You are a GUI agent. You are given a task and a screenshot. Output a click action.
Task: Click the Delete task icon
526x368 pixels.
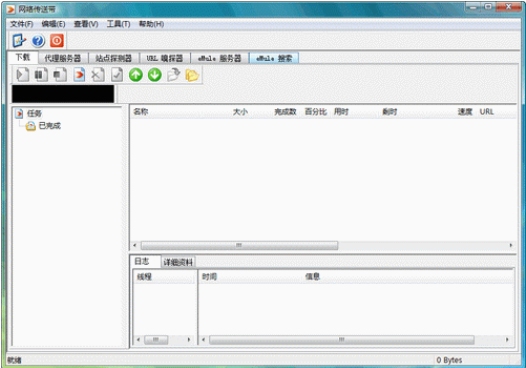[x=98, y=74]
